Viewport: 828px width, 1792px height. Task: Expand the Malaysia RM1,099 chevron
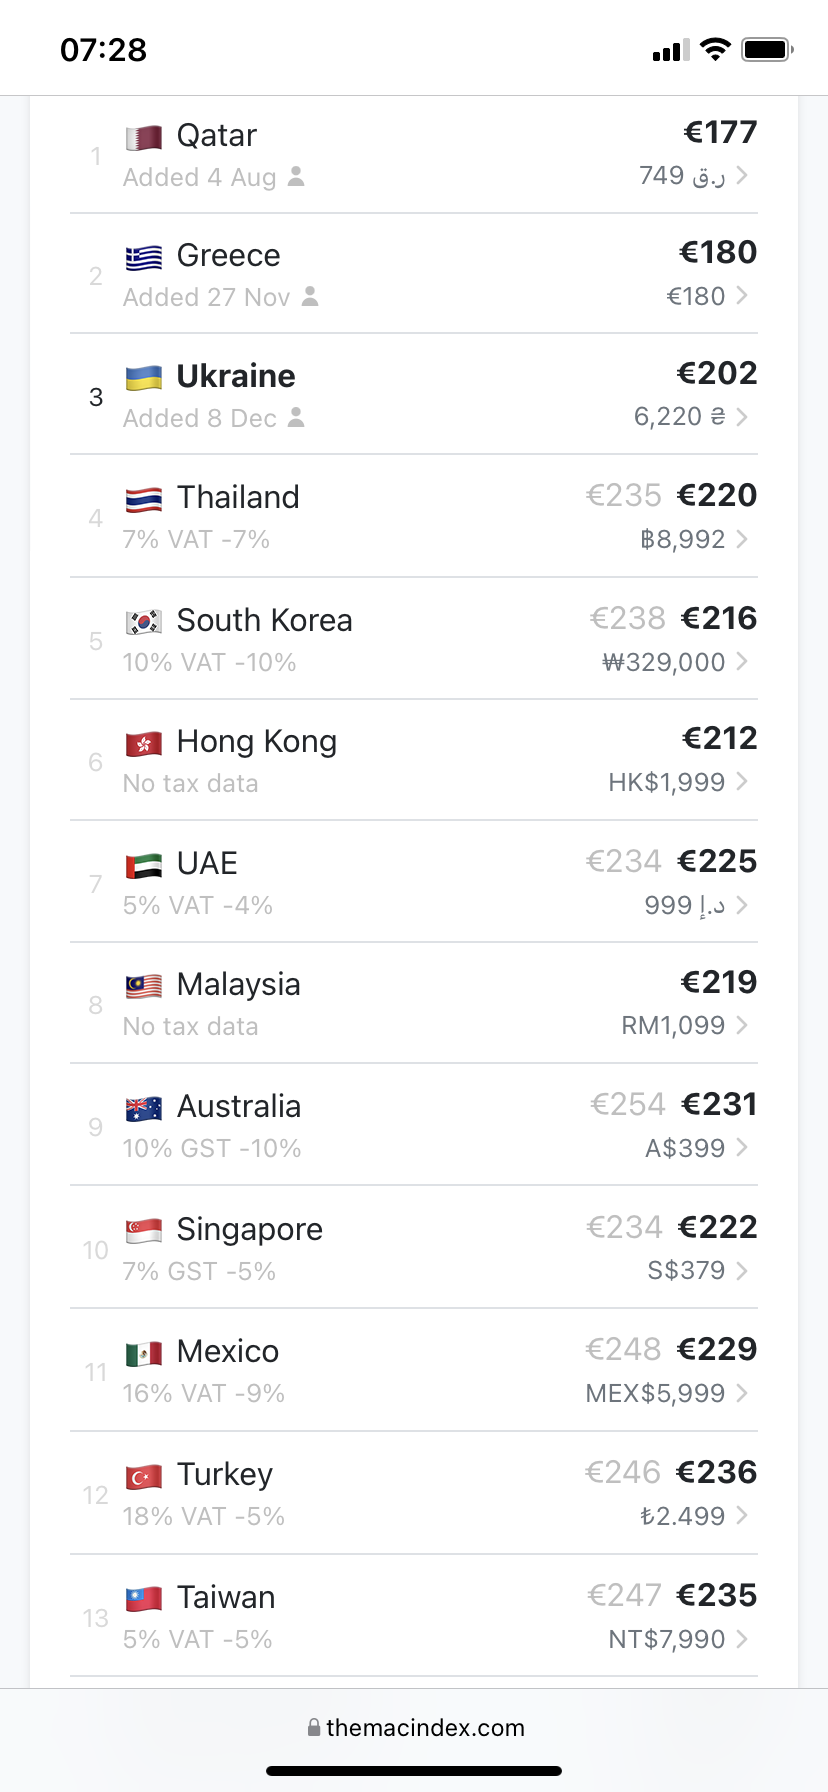pos(742,1025)
